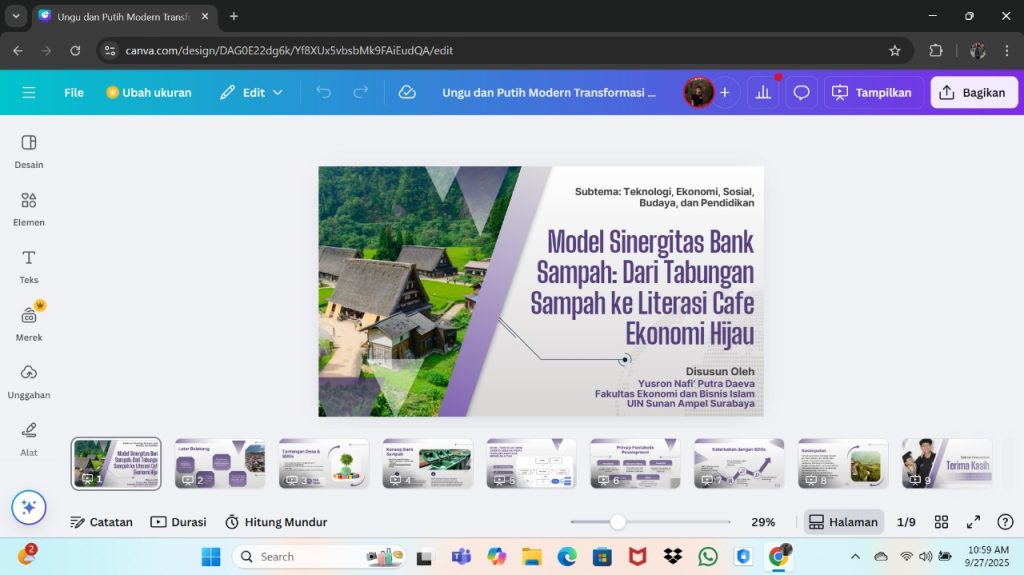This screenshot has width=1024, height=575.
Task: Select slide 5 thumbnail
Action: [x=531, y=463]
